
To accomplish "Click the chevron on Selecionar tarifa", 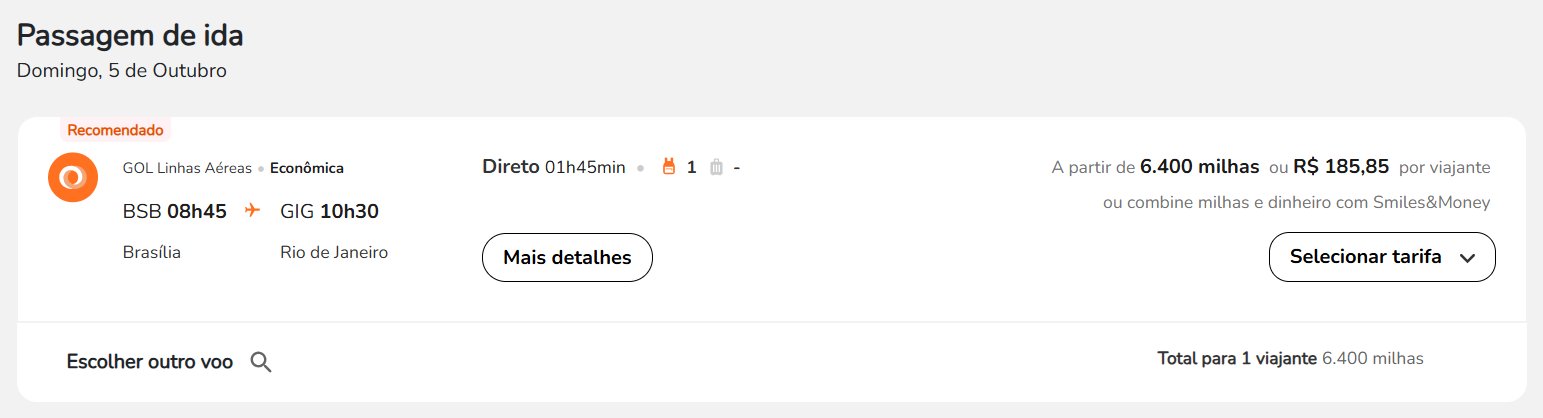I will pos(1467,258).
